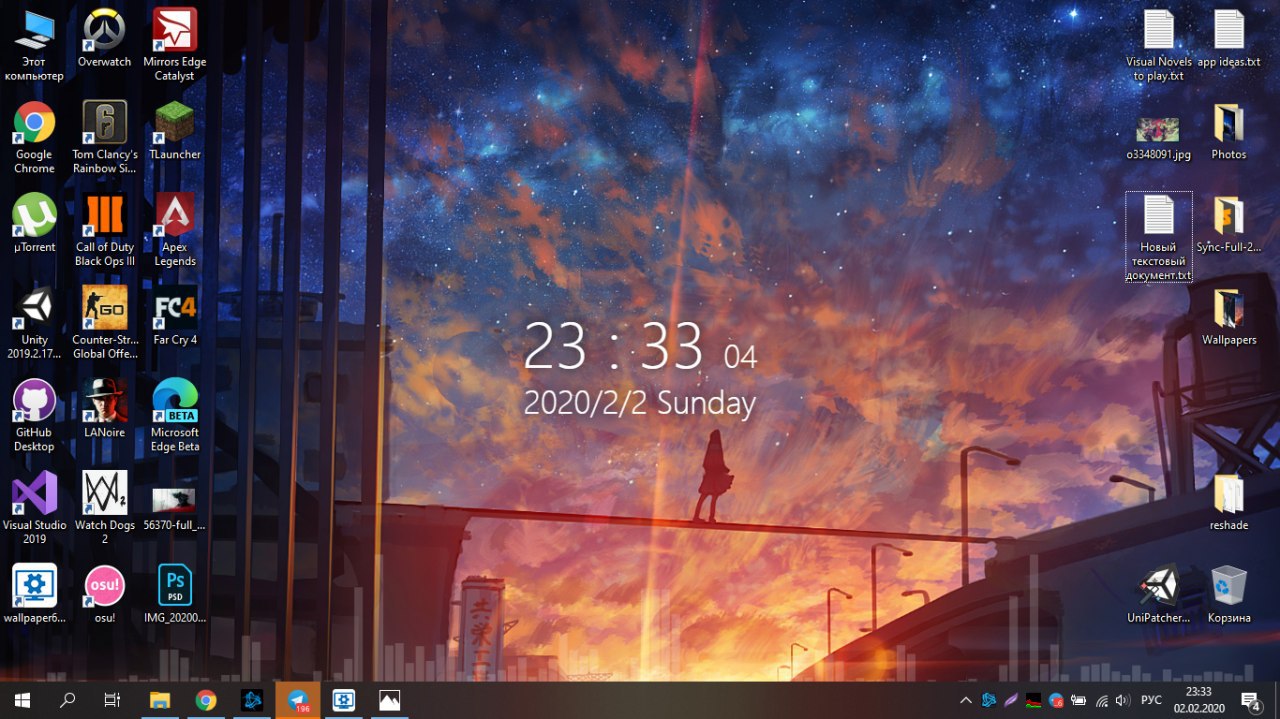This screenshot has height=719, width=1280.
Task: Select Call of Duty Black Ops III icon
Action: pos(104,231)
